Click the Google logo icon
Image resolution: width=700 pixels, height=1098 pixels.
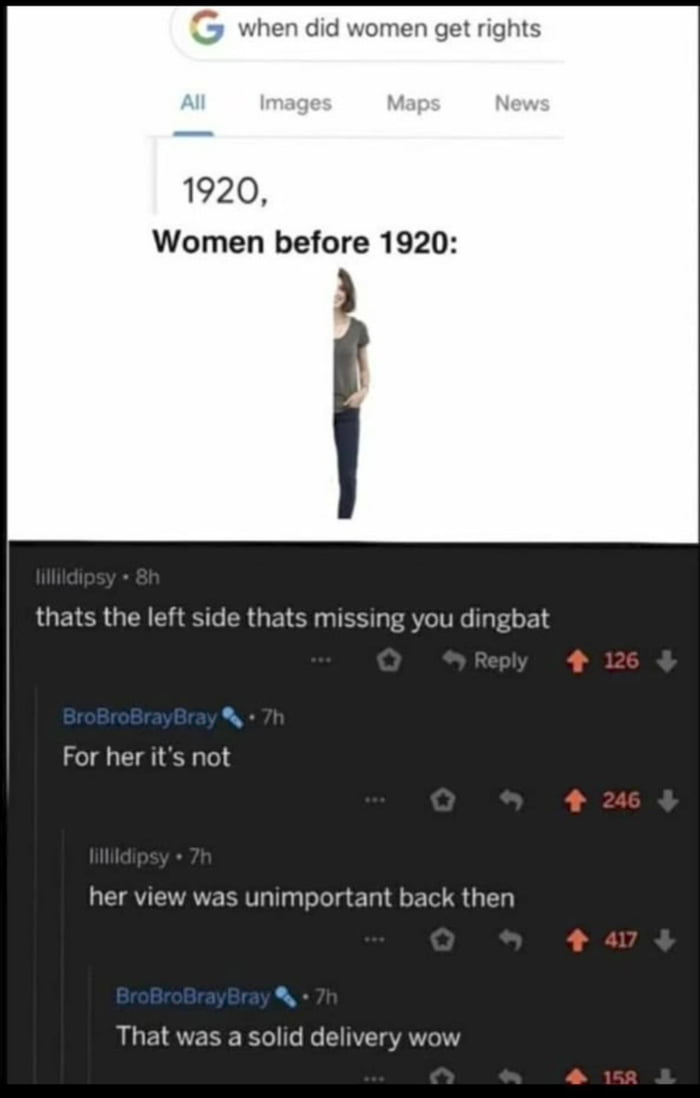206,29
